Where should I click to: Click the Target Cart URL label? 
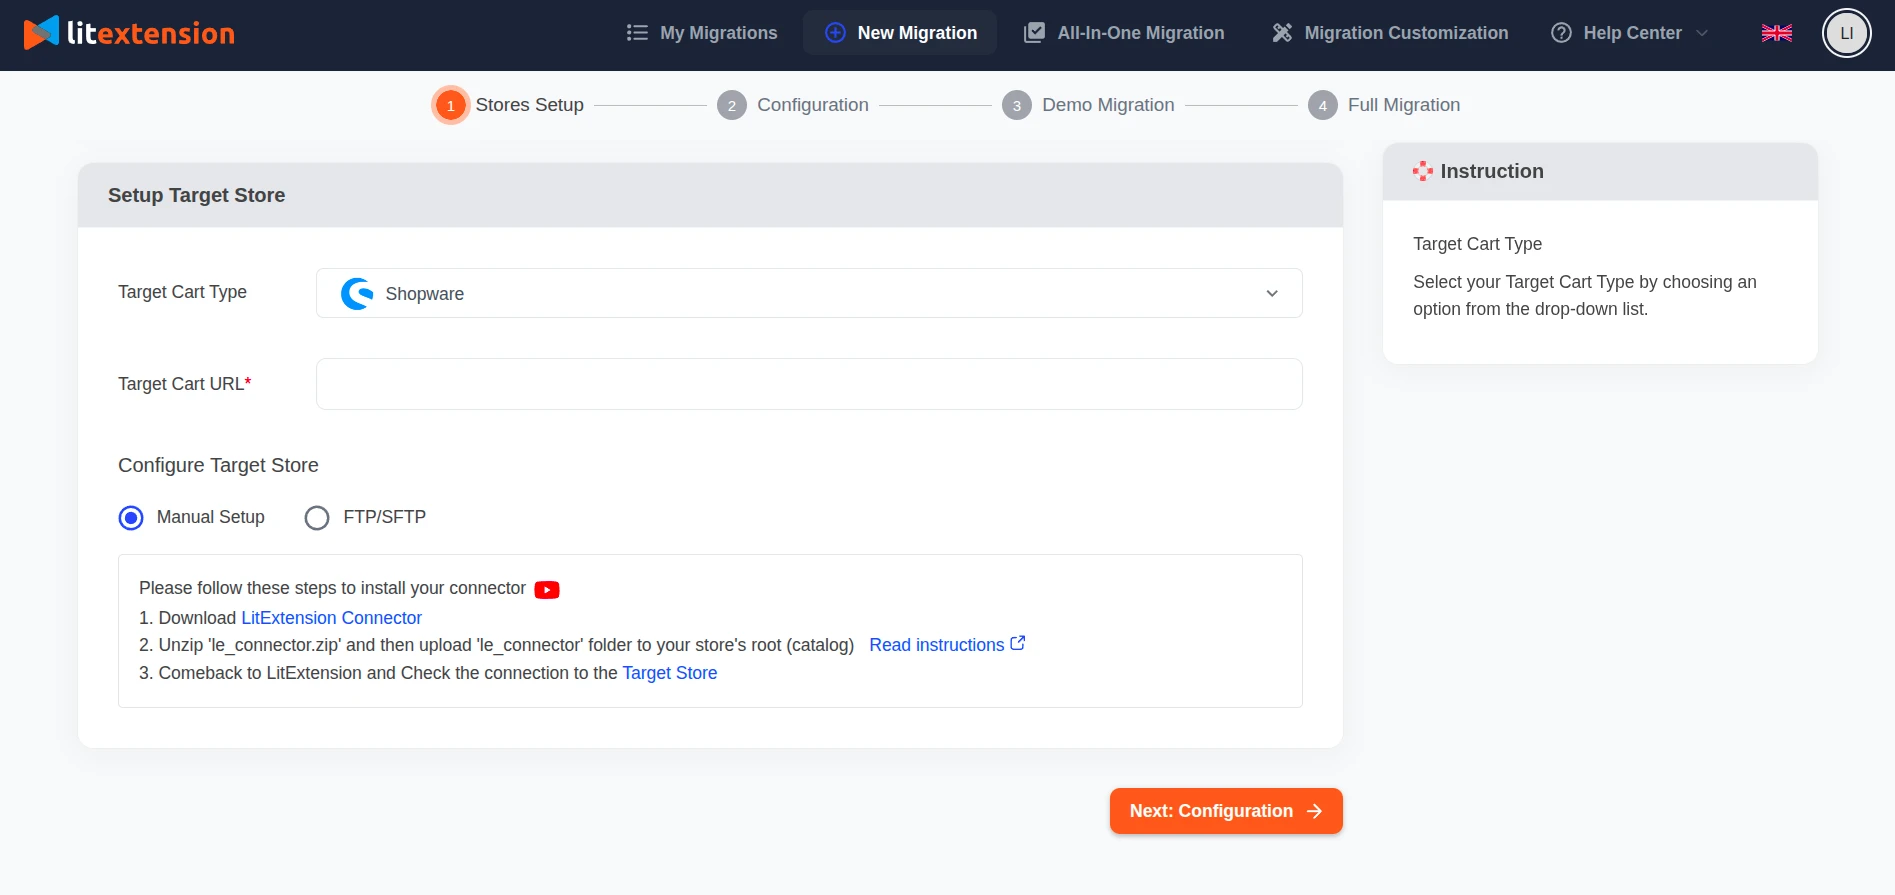click(x=184, y=384)
